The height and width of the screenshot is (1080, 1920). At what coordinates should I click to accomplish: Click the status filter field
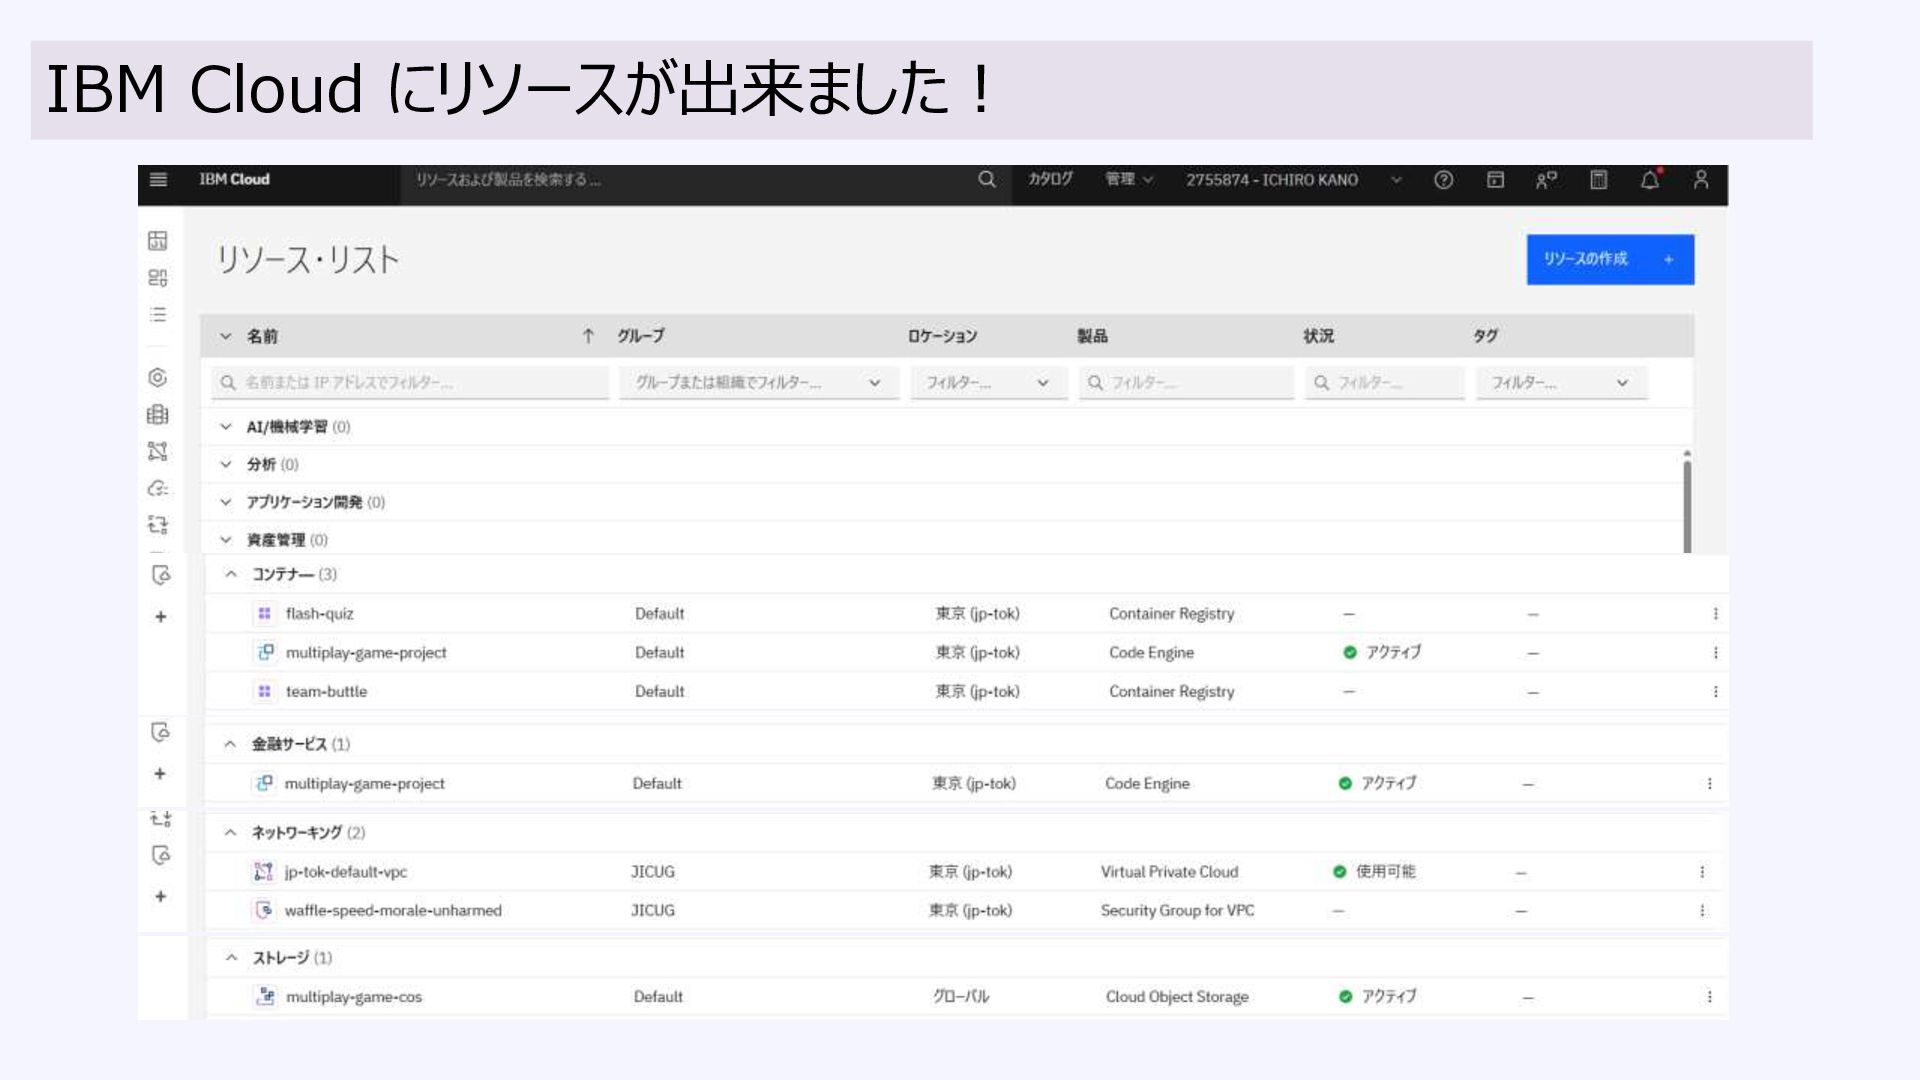point(1385,383)
